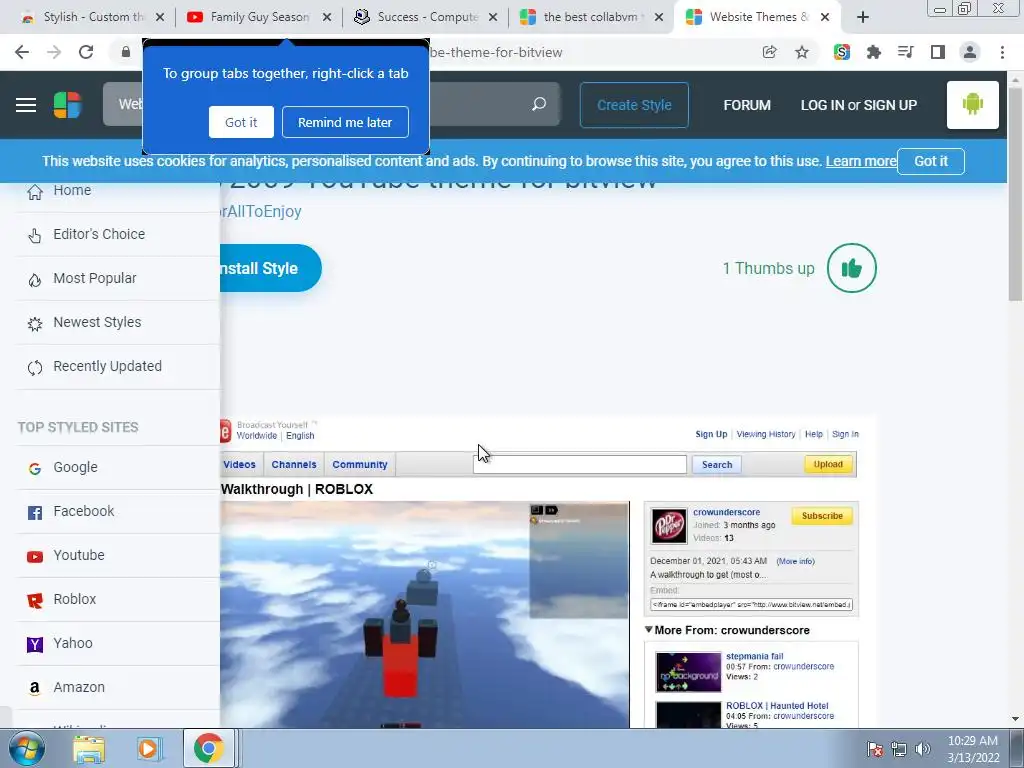Open a new tab with plus button
This screenshot has height=768, width=1024.
(x=863, y=17)
